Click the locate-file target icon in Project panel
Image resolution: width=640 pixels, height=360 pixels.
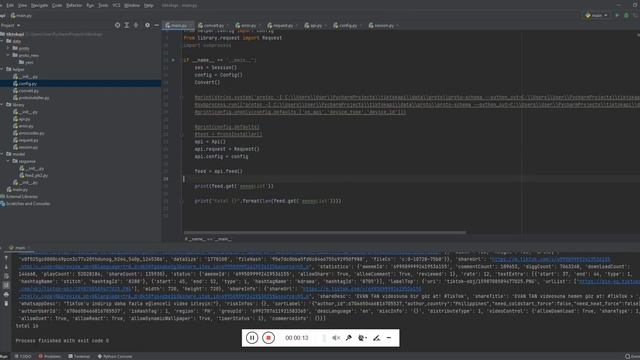[x=118, y=25]
